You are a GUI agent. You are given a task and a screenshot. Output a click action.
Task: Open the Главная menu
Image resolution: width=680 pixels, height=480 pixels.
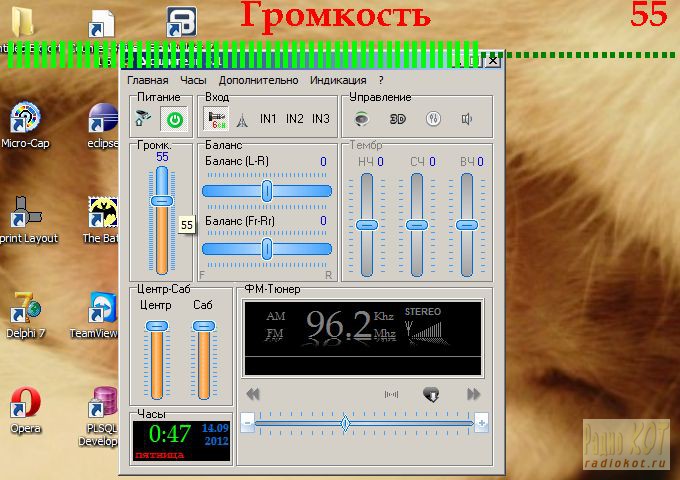[147, 80]
